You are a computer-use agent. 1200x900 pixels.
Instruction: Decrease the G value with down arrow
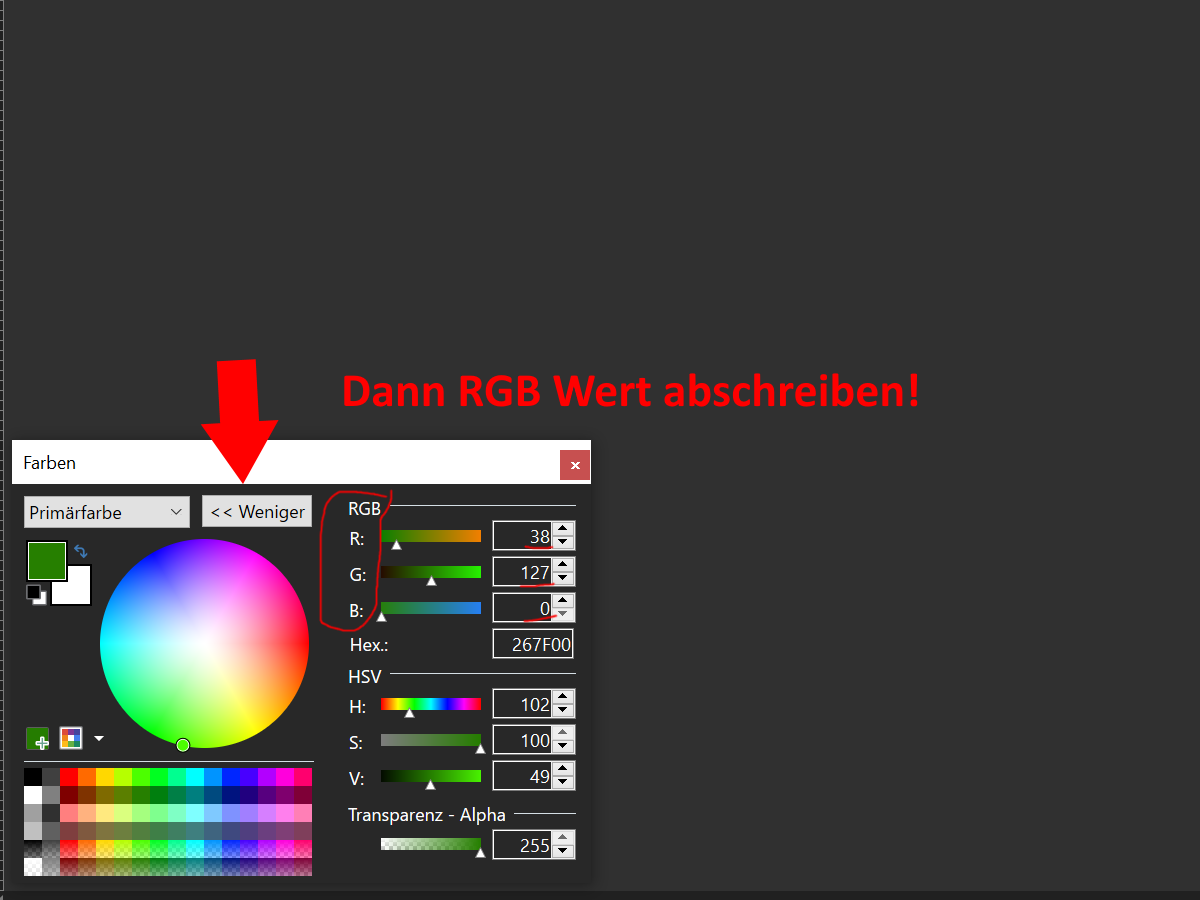(564, 579)
